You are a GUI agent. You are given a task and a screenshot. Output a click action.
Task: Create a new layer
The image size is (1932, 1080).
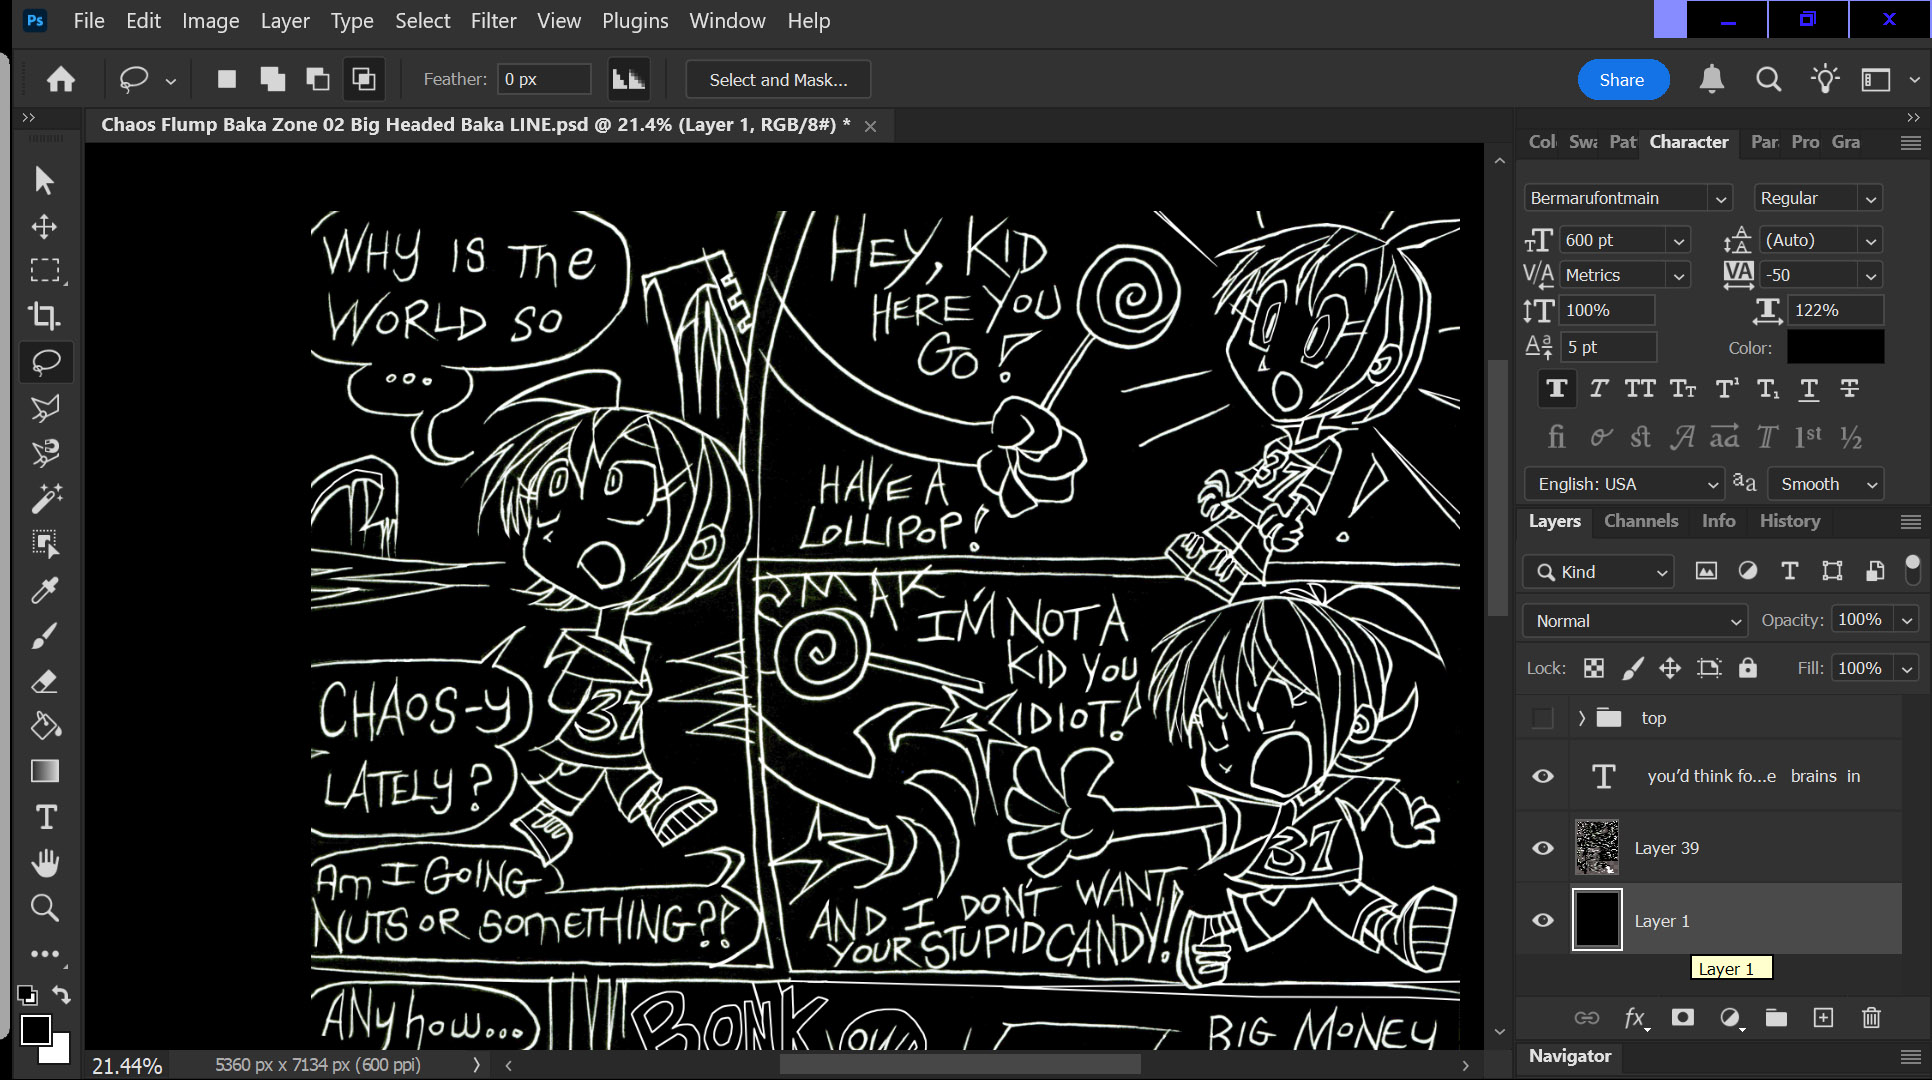[x=1824, y=1017]
